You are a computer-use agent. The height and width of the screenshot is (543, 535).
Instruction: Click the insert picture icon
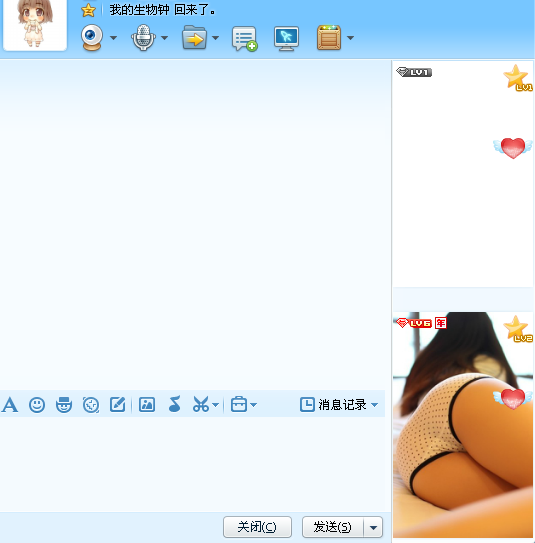147,404
